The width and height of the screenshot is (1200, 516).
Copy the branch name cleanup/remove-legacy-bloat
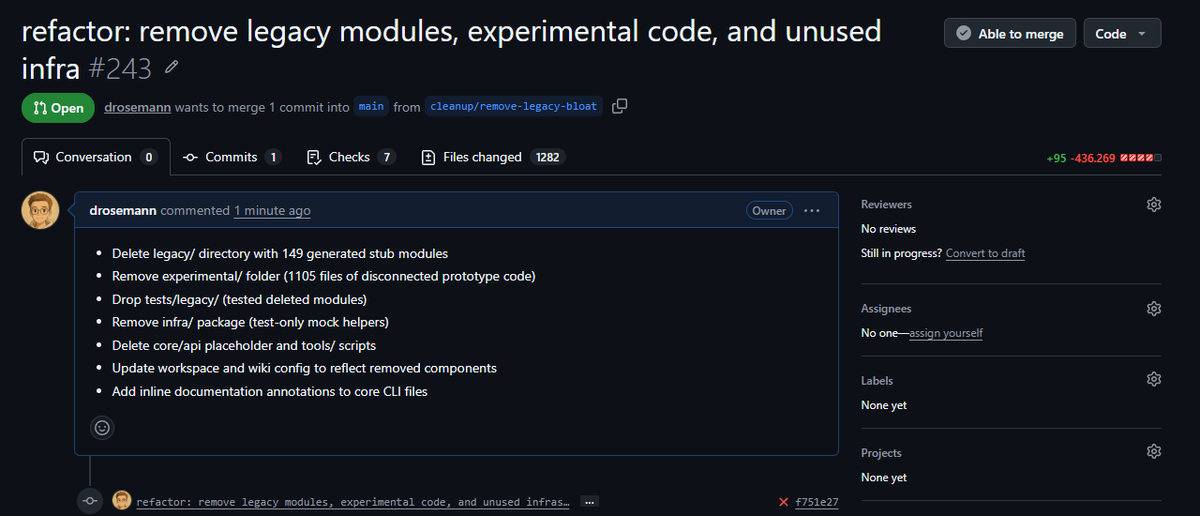click(x=620, y=106)
